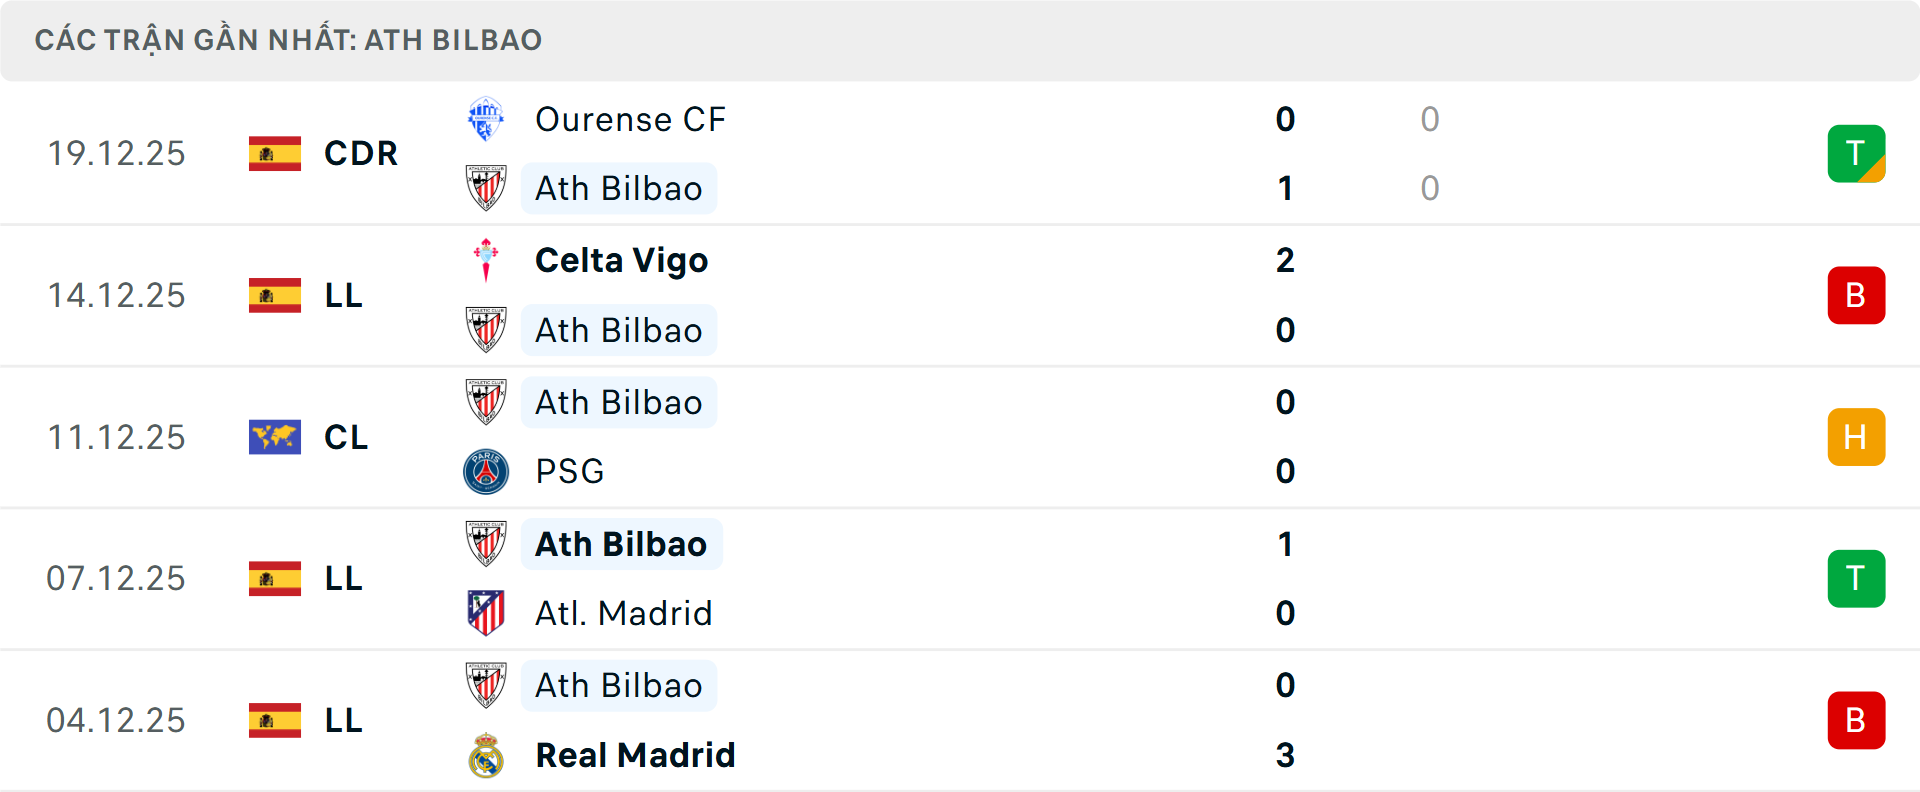This screenshot has height=792, width=1920.
Task: Click the Ourense CF club crest
Action: coord(487,119)
